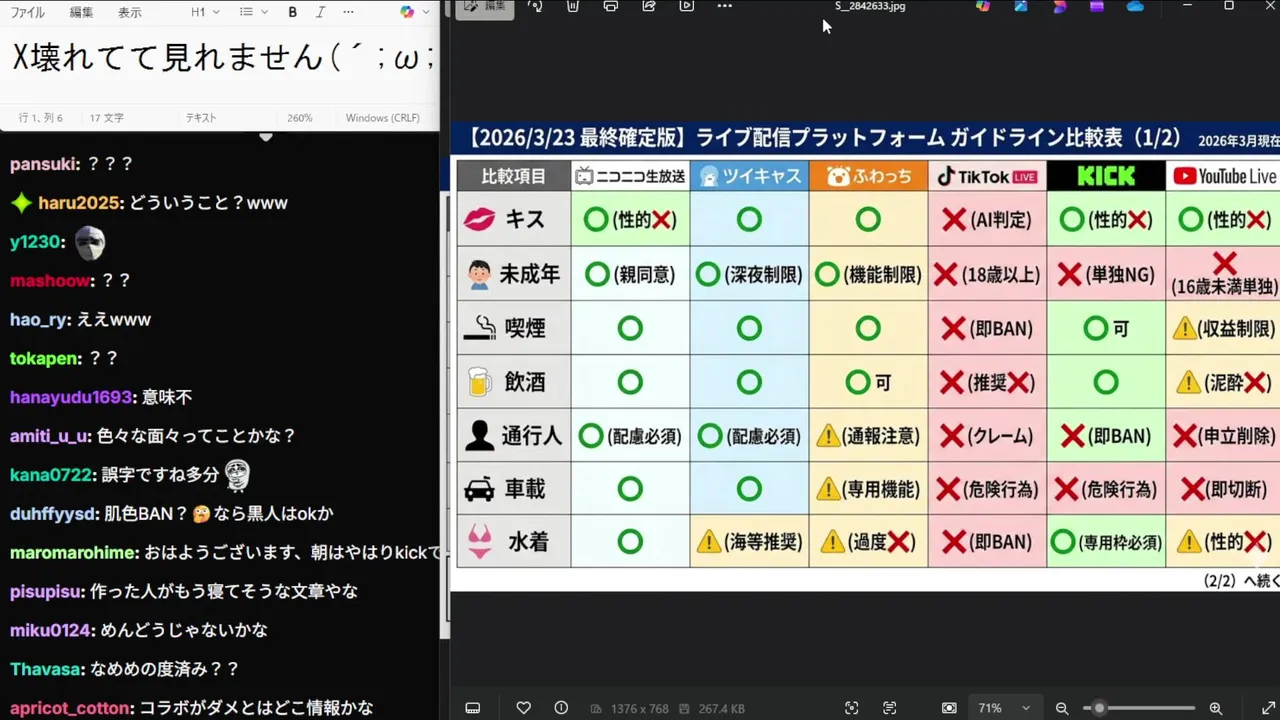Print the image in Photos viewer
The height and width of the screenshot is (720, 1280).
[611, 6]
